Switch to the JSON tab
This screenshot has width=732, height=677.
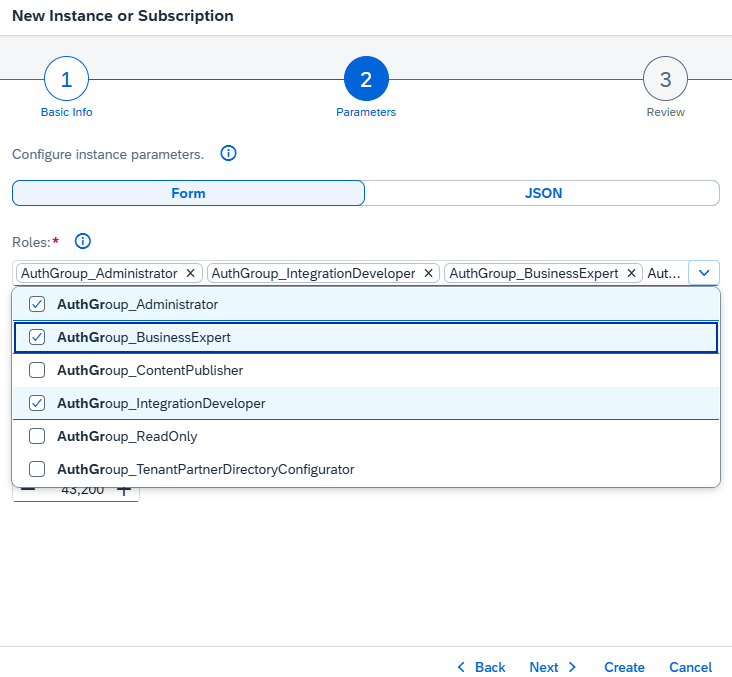[543, 193]
